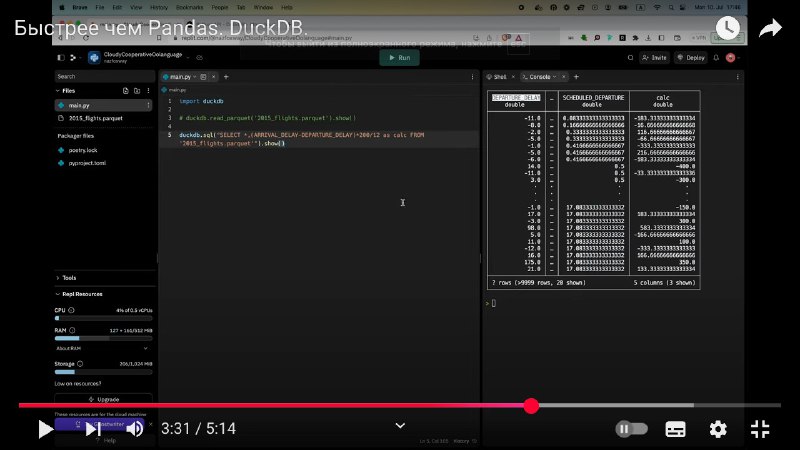800x450 pixels.
Task: Click the console prompt input
Action: point(493,304)
